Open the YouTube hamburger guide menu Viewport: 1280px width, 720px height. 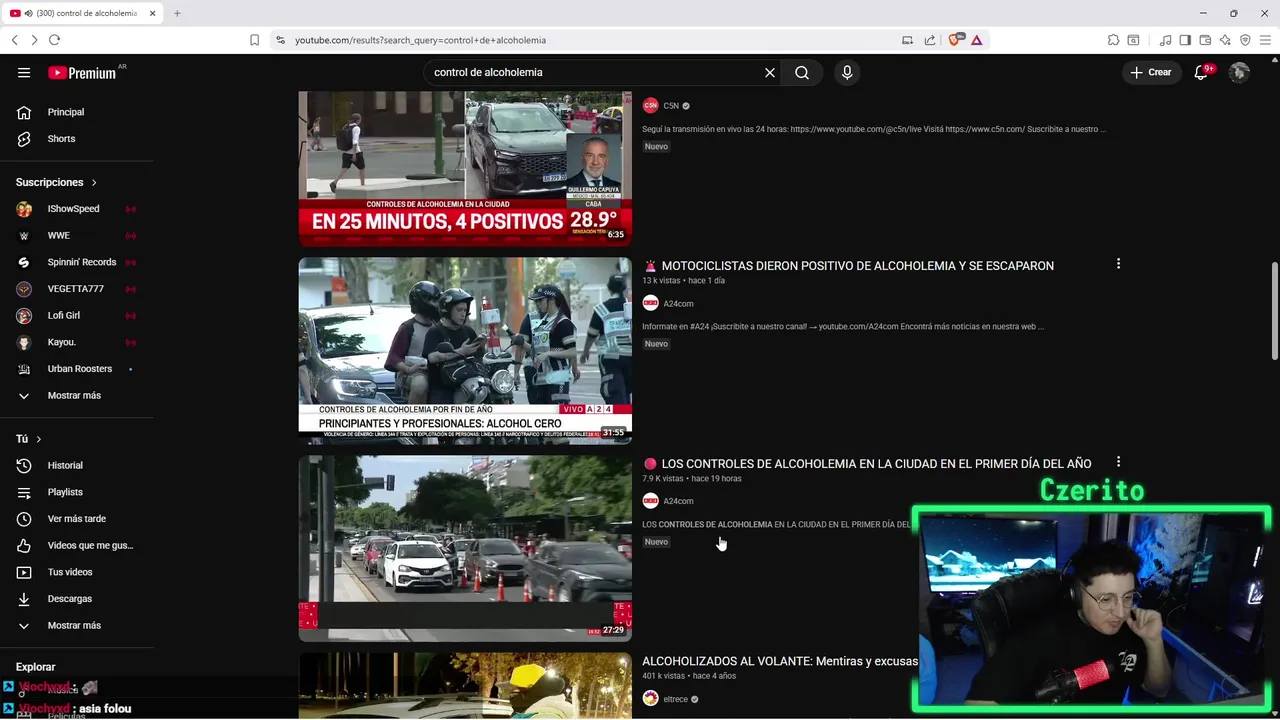[x=24, y=72]
